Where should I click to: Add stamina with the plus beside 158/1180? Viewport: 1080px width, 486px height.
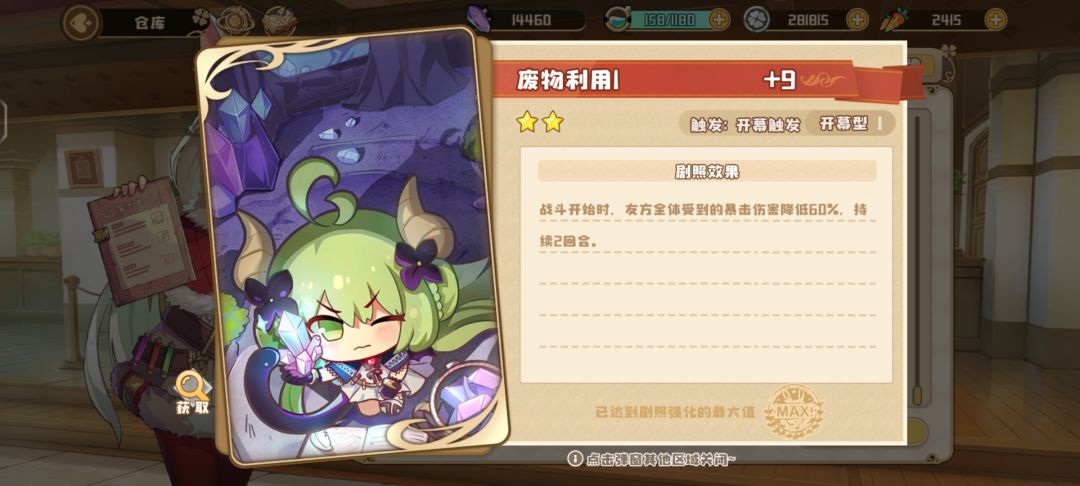(718, 20)
